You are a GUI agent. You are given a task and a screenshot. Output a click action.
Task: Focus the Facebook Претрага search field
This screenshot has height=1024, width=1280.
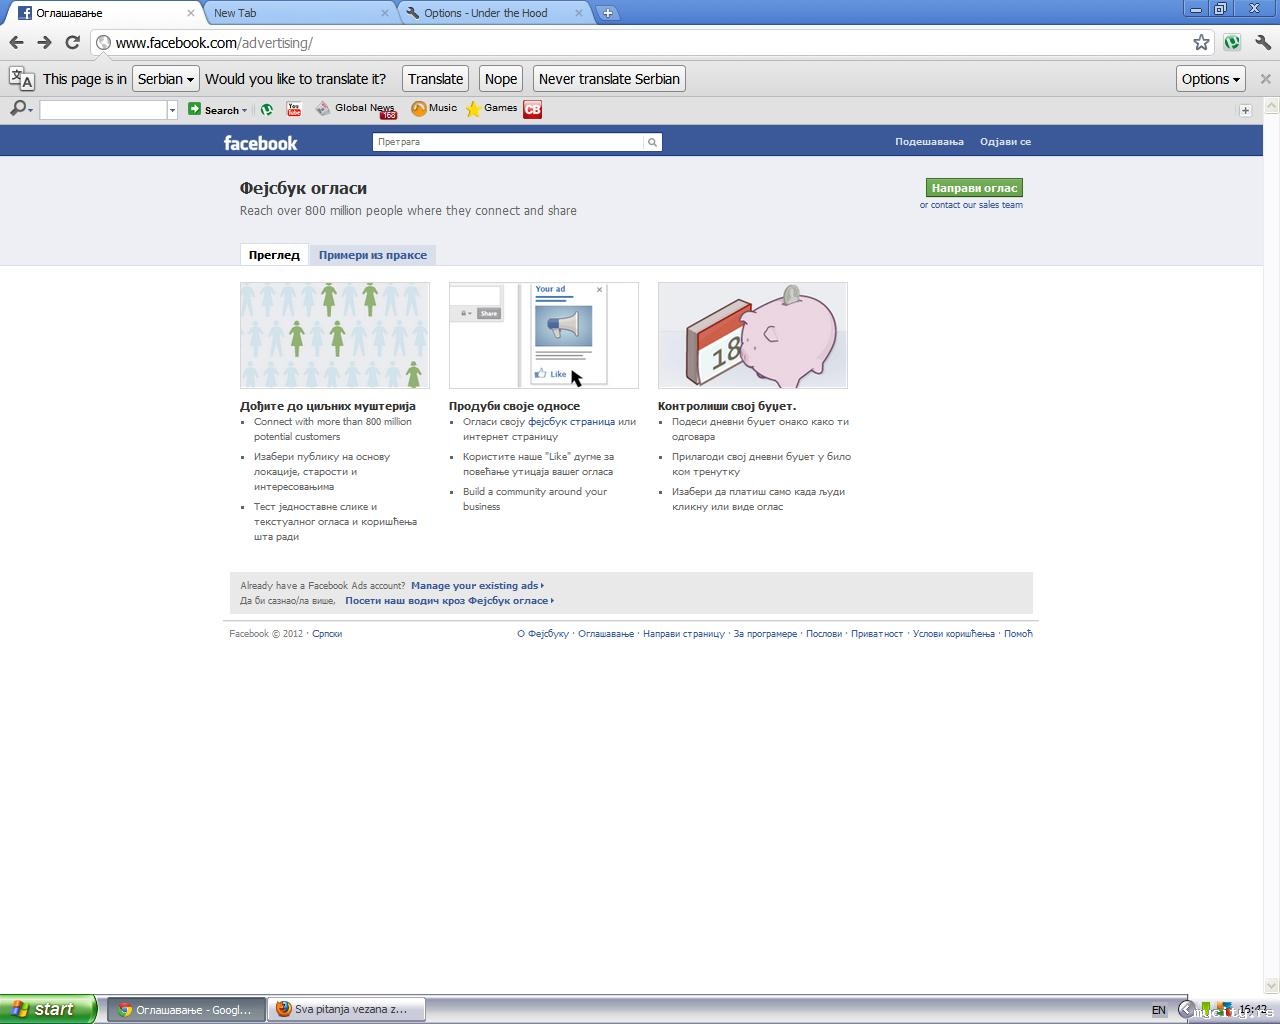point(507,142)
